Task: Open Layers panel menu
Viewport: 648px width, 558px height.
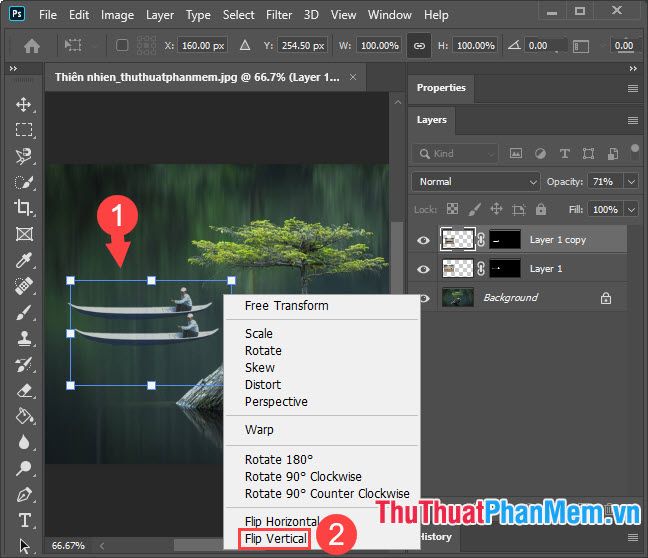Action: pyautogui.click(x=633, y=120)
